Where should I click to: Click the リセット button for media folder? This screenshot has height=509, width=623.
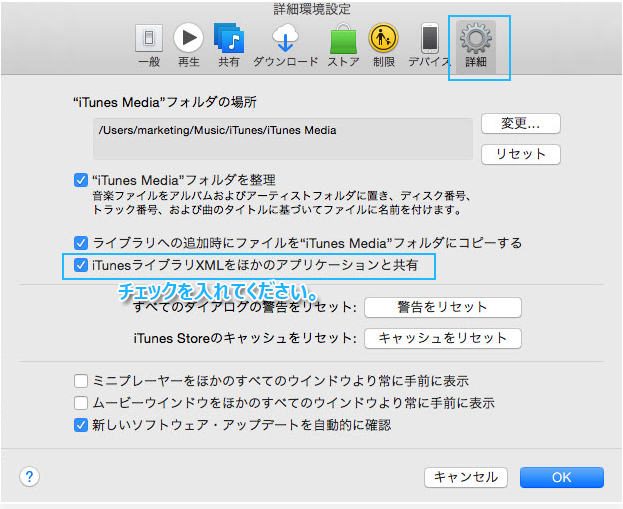520,154
